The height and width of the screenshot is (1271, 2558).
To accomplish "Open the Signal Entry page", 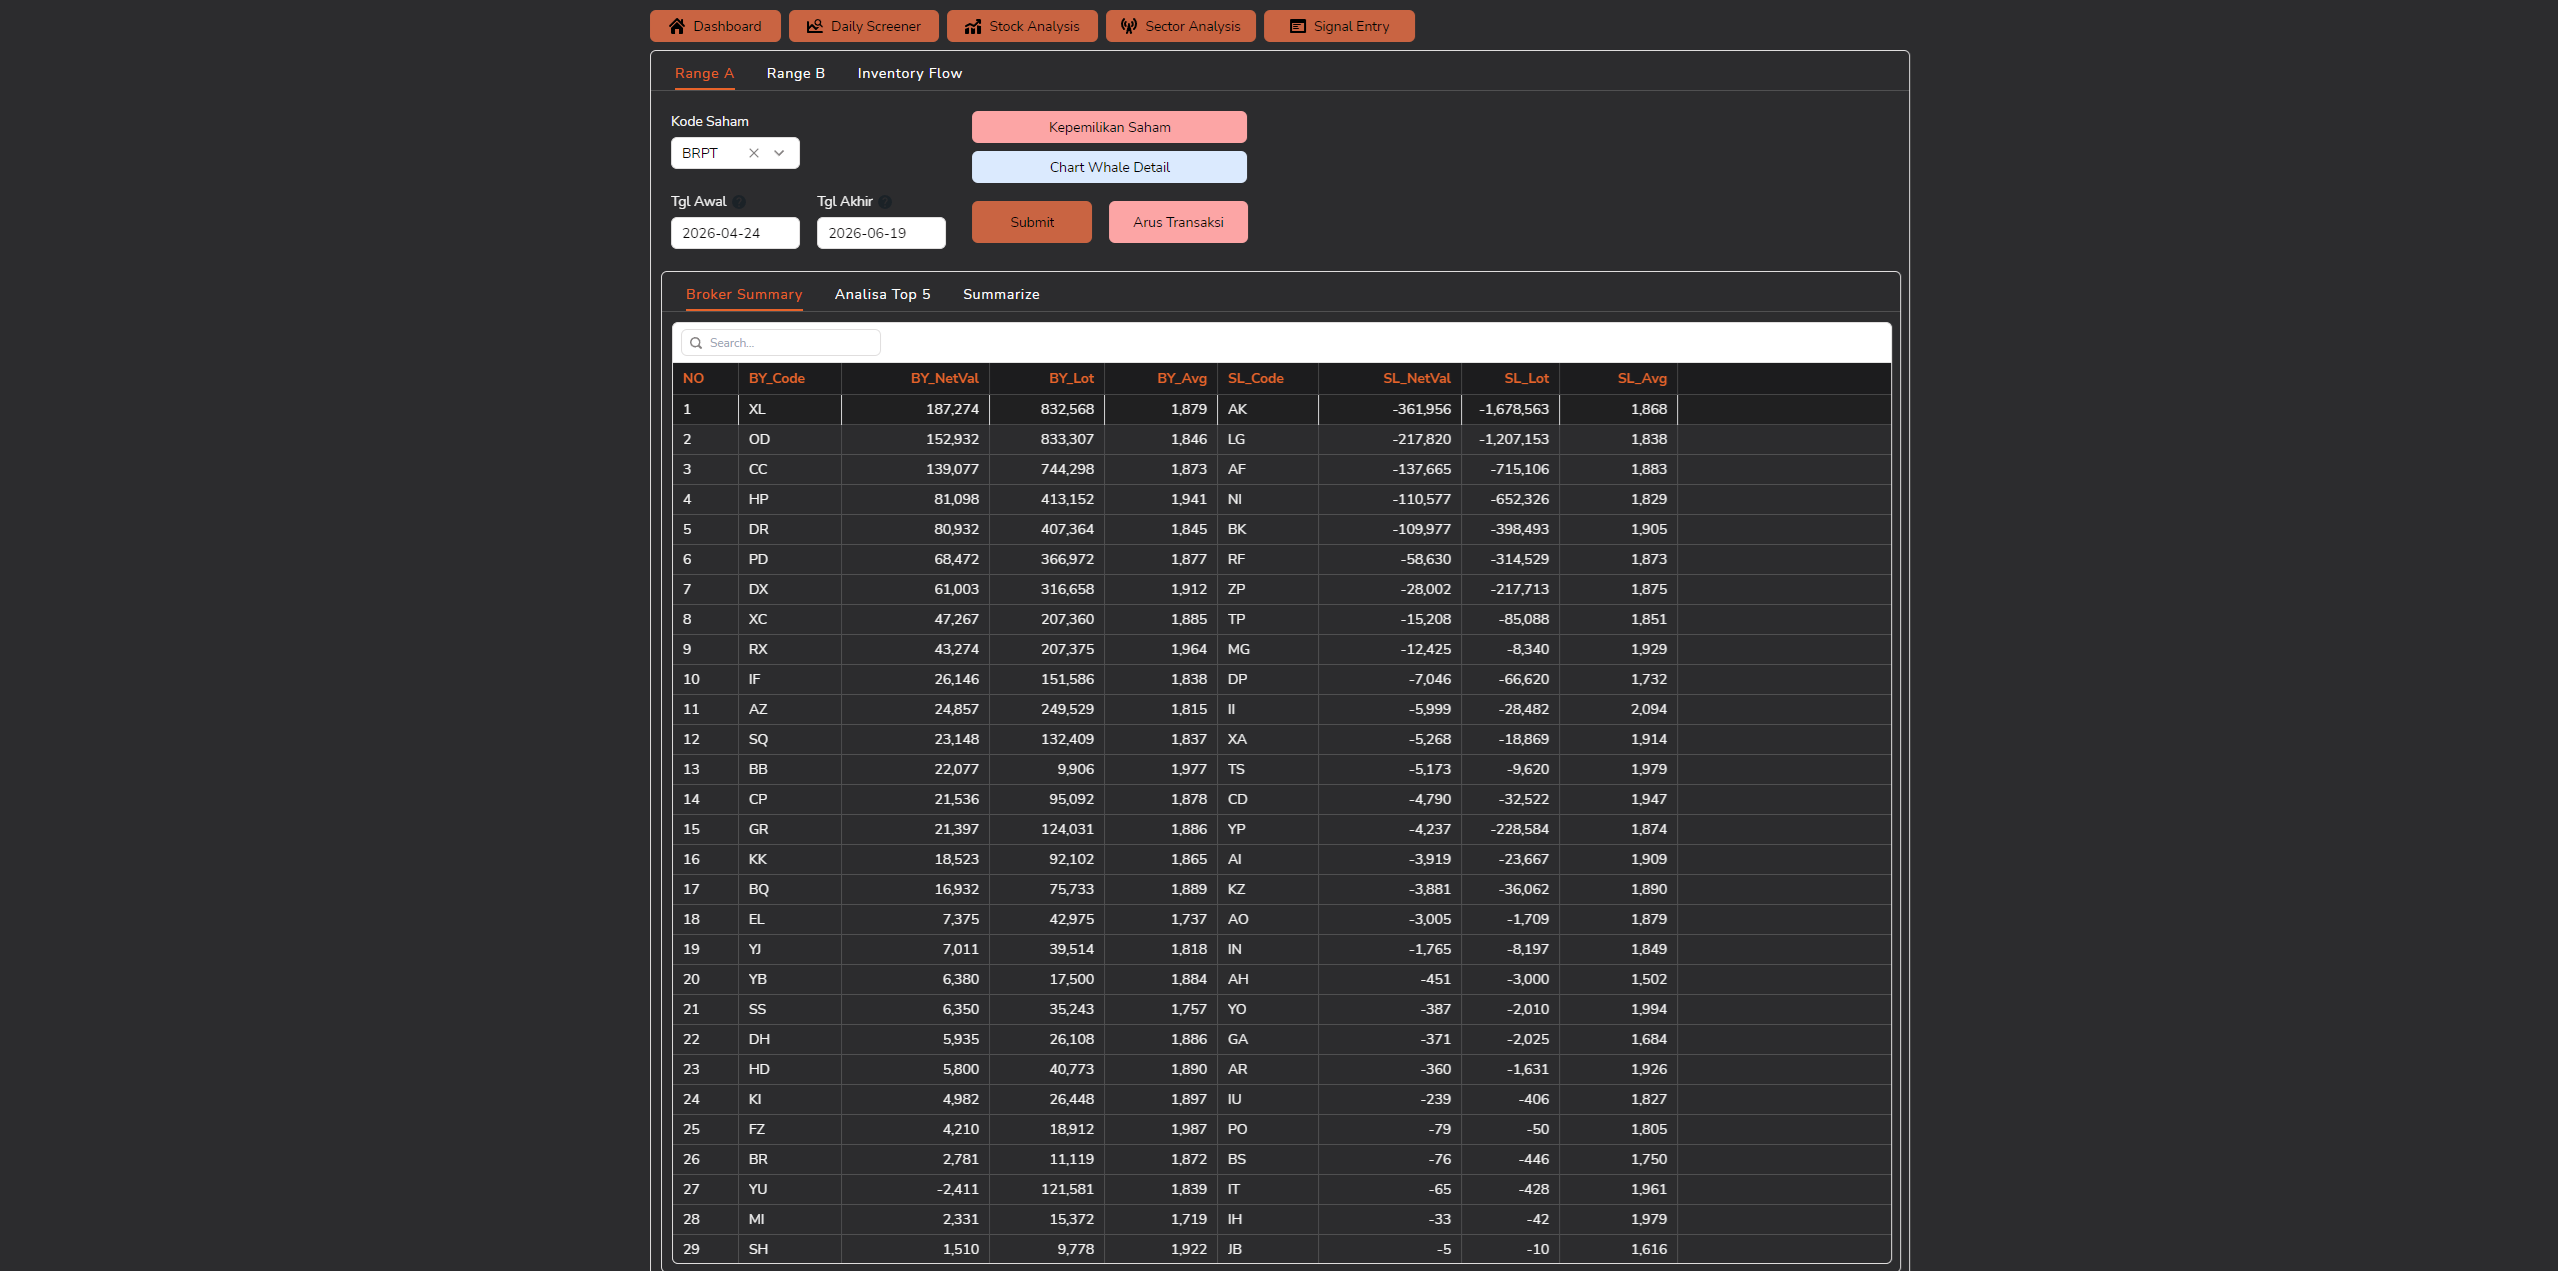I will point(1339,26).
